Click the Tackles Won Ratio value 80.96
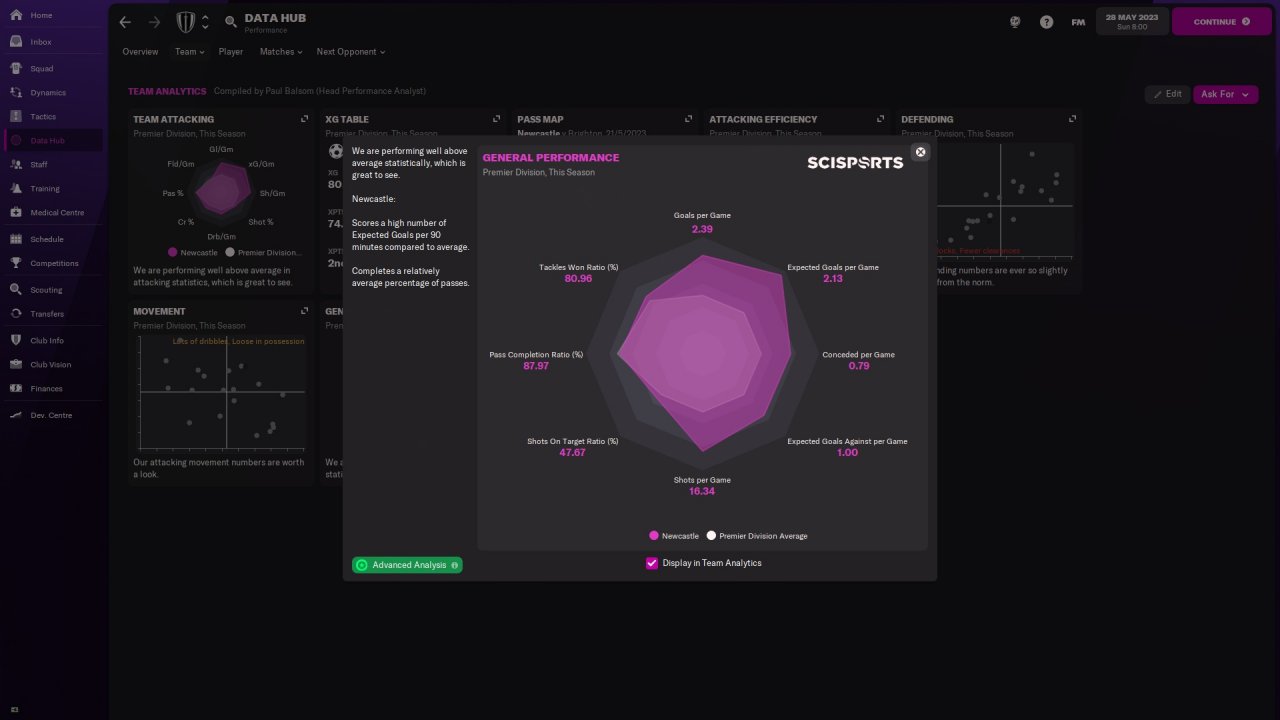 (579, 279)
